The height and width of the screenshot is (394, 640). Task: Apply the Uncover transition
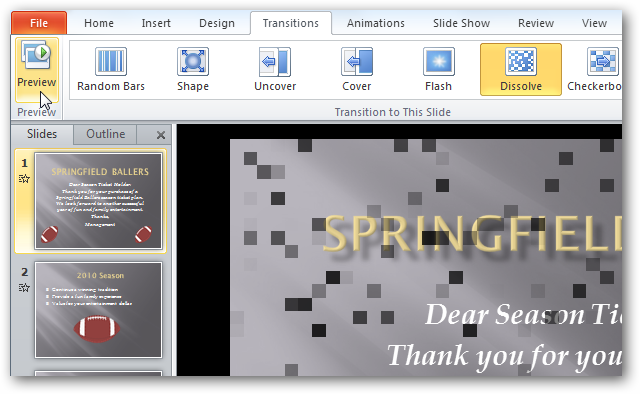pos(275,69)
